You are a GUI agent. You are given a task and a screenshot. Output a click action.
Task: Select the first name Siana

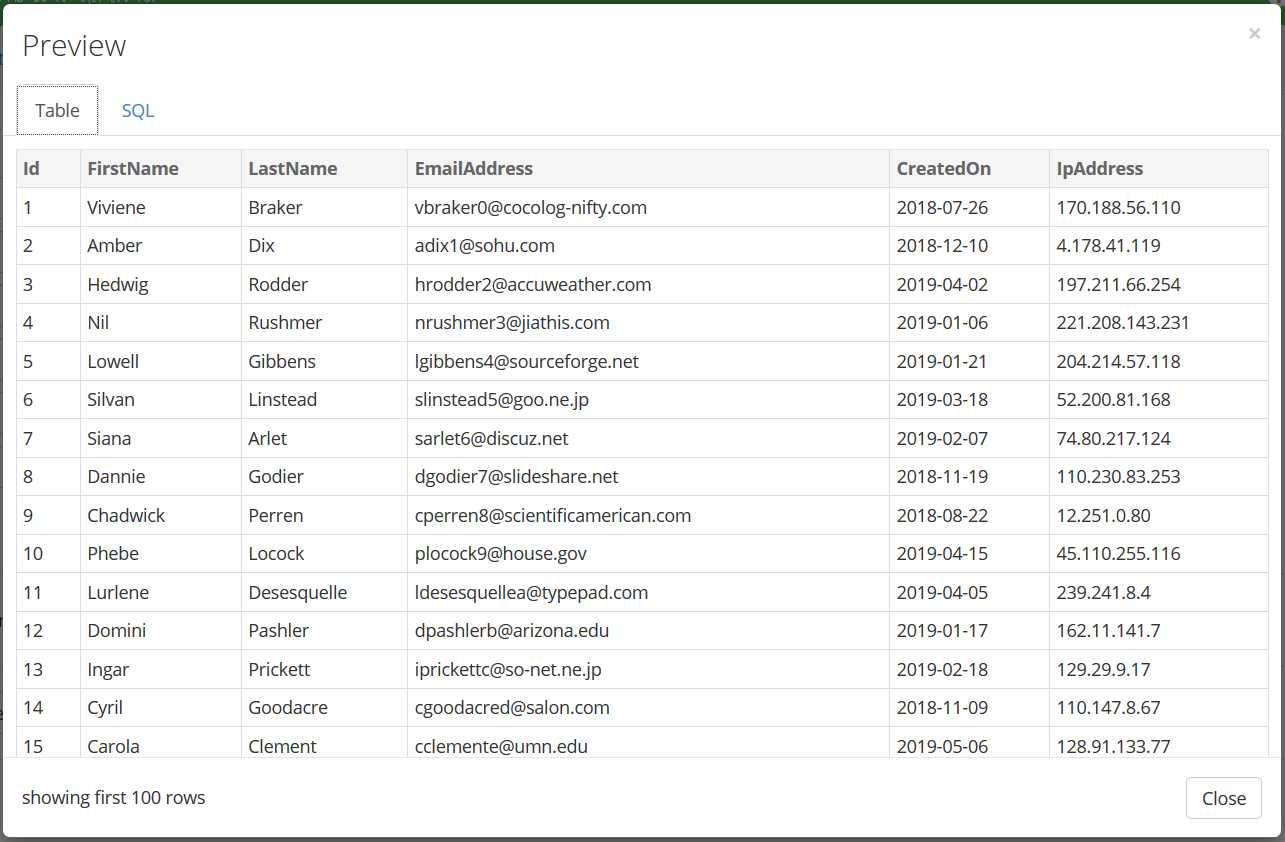point(109,439)
